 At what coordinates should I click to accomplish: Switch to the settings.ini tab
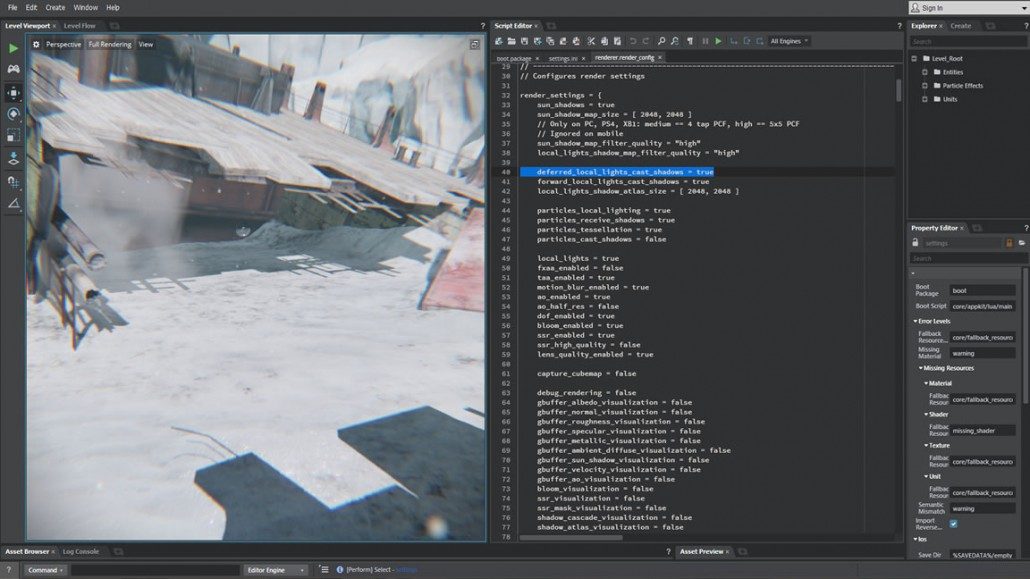(x=562, y=58)
